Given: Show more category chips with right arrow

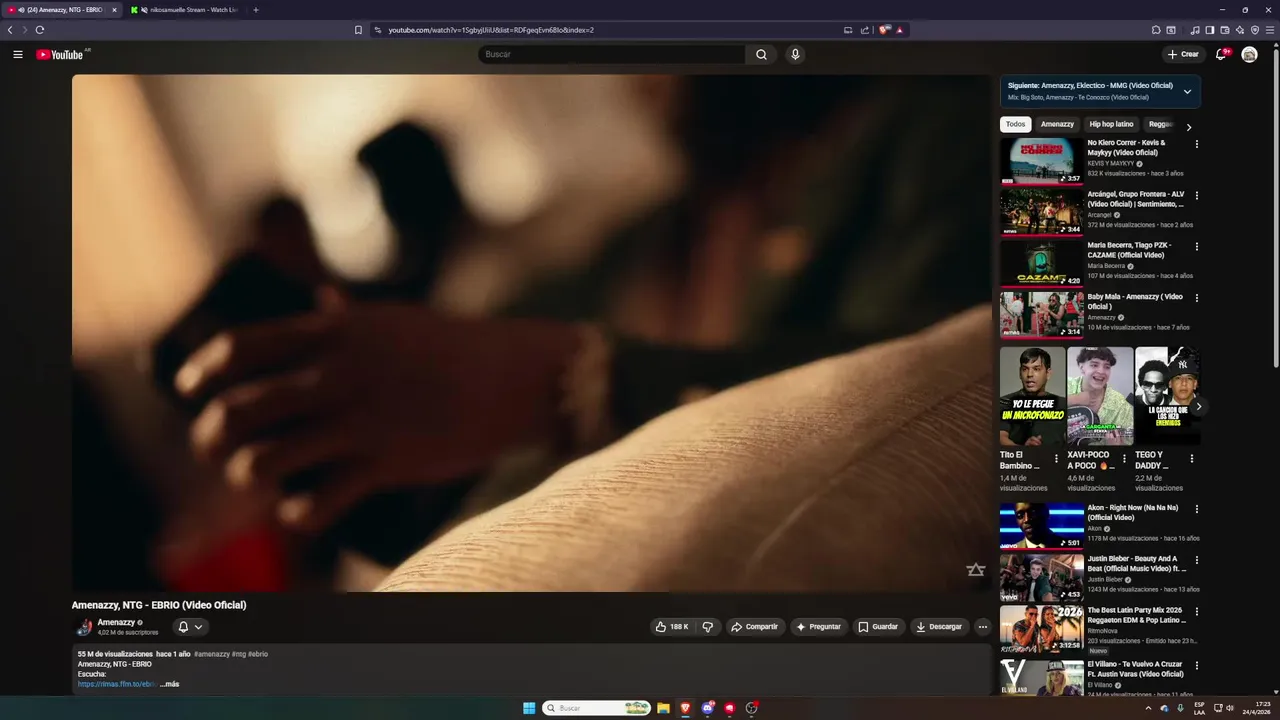Looking at the screenshot, I should coord(1188,127).
